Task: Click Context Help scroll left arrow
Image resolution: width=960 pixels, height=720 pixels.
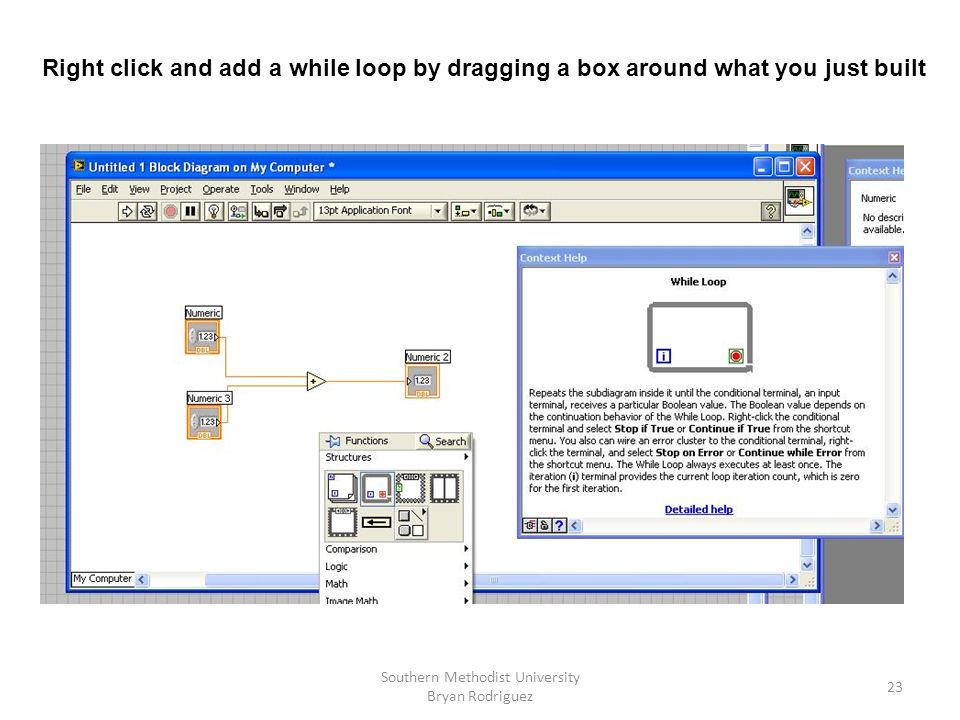Action: pos(575,525)
